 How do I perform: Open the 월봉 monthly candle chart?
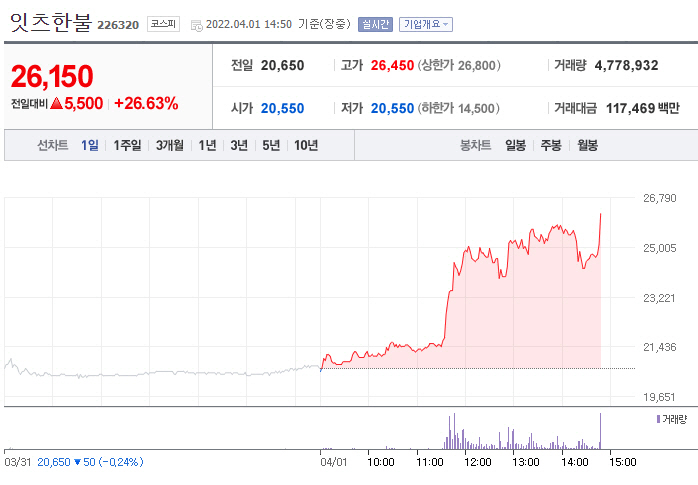click(x=586, y=145)
